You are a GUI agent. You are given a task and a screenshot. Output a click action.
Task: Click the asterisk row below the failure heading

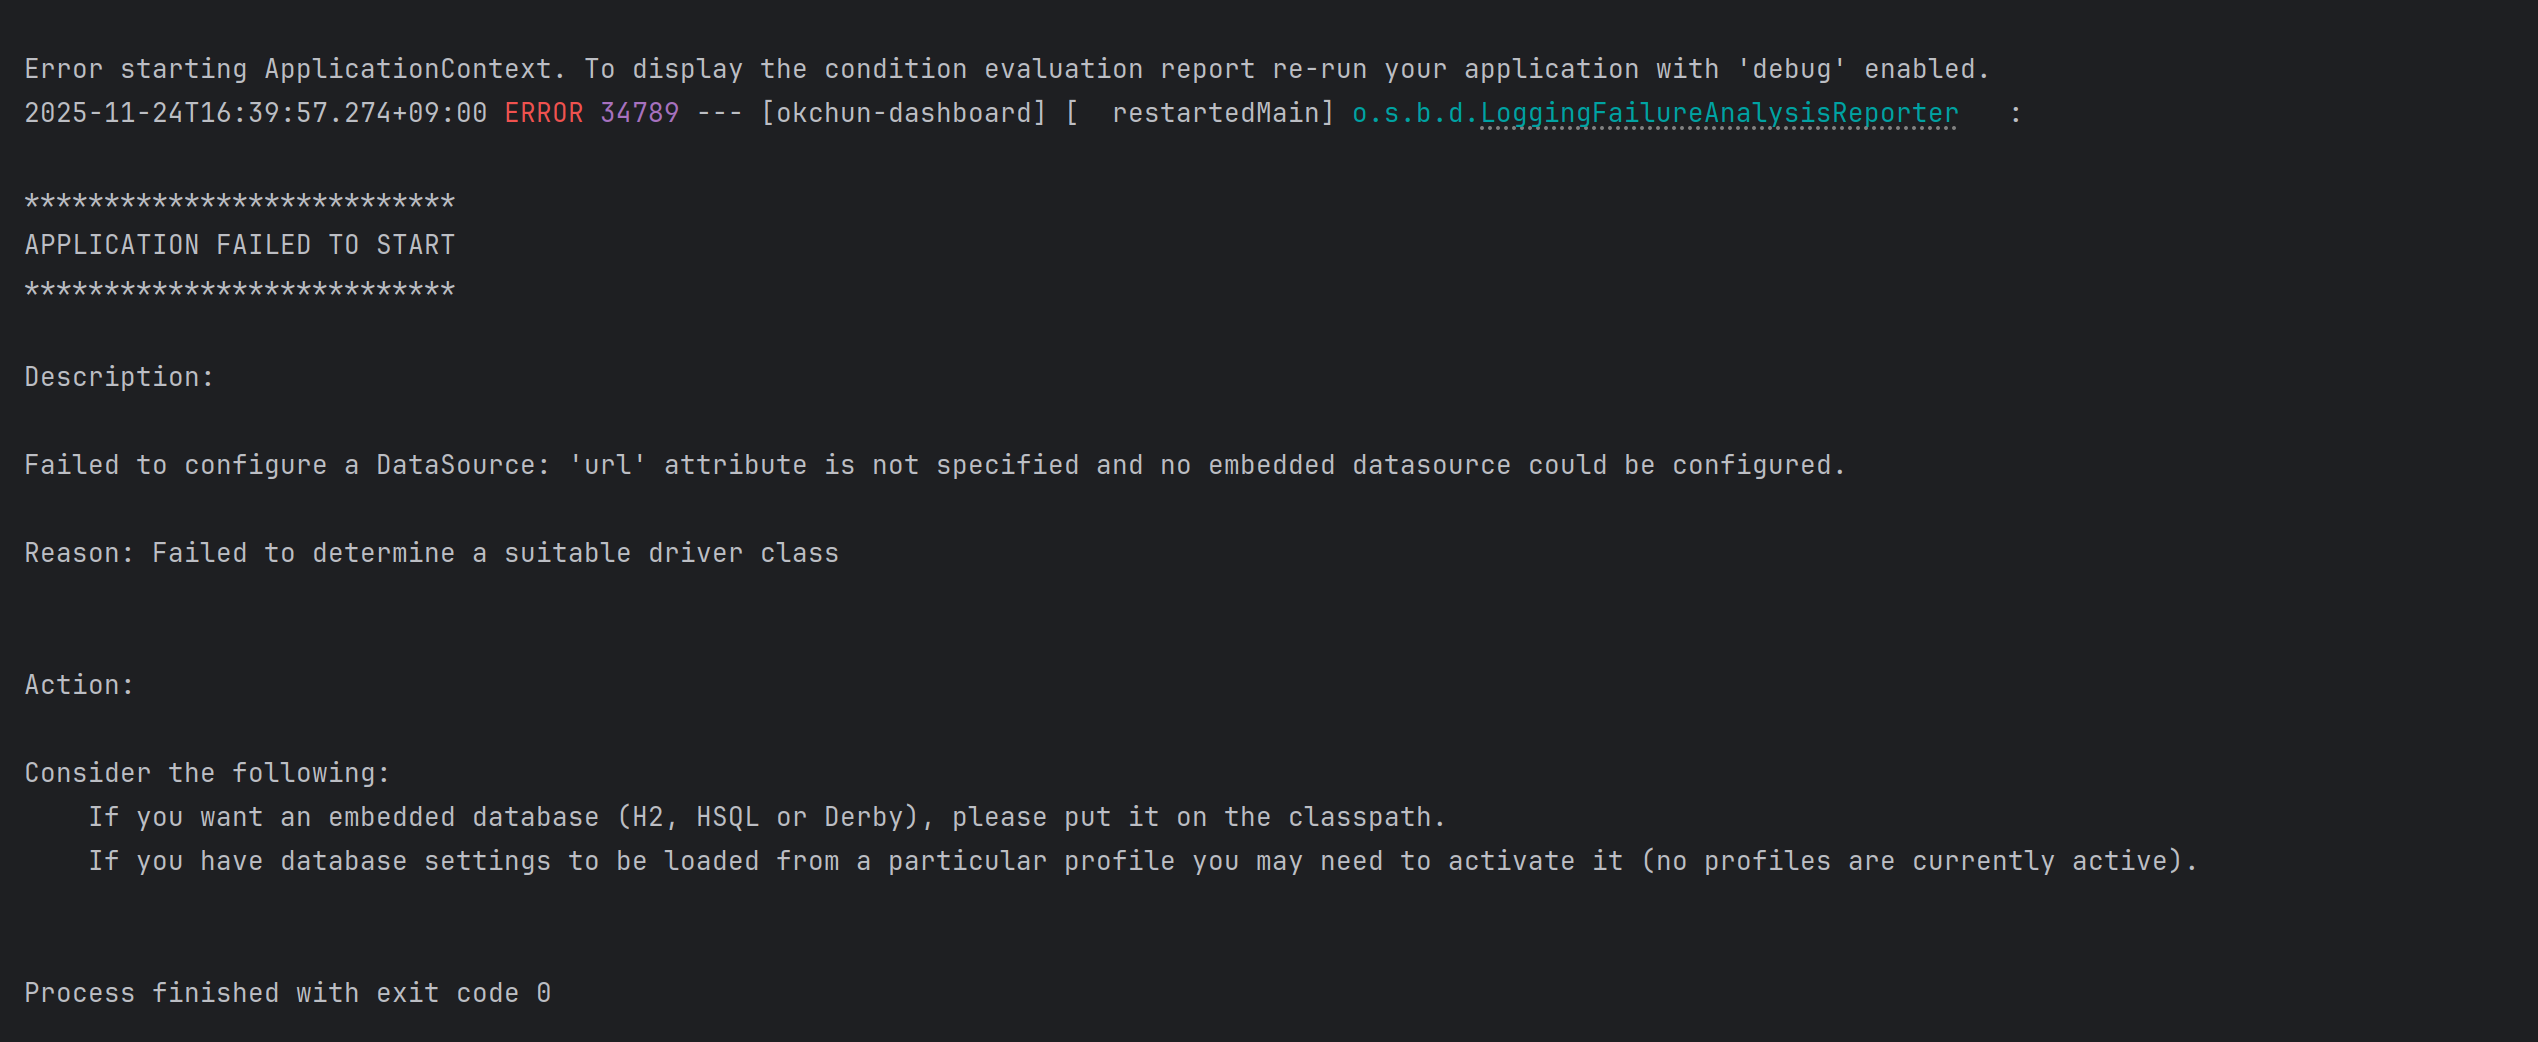239,289
